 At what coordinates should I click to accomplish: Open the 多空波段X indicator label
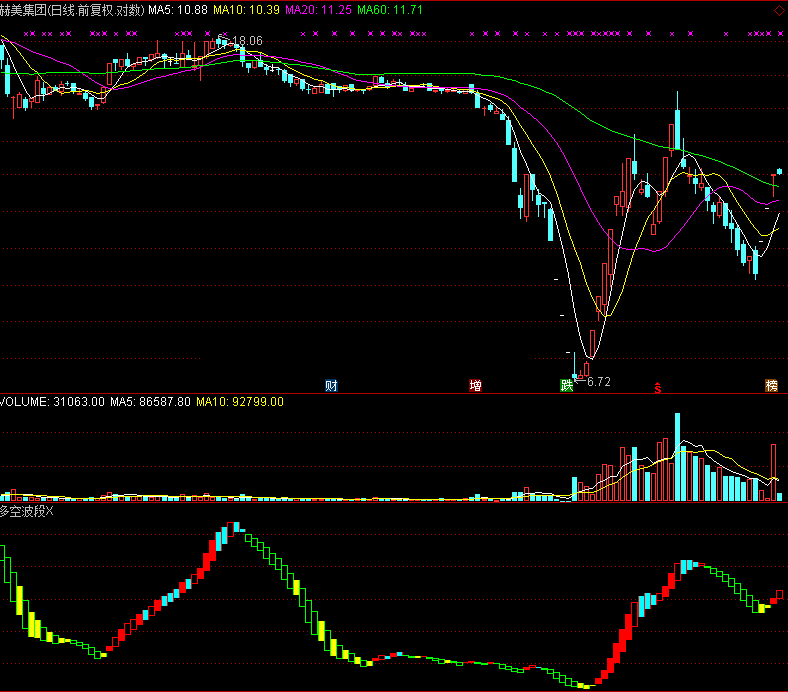pyautogui.click(x=28, y=510)
